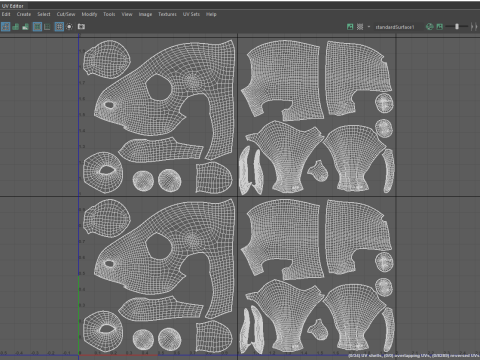Click the update texture refresh icon
480x360 pixels.
tap(430, 27)
